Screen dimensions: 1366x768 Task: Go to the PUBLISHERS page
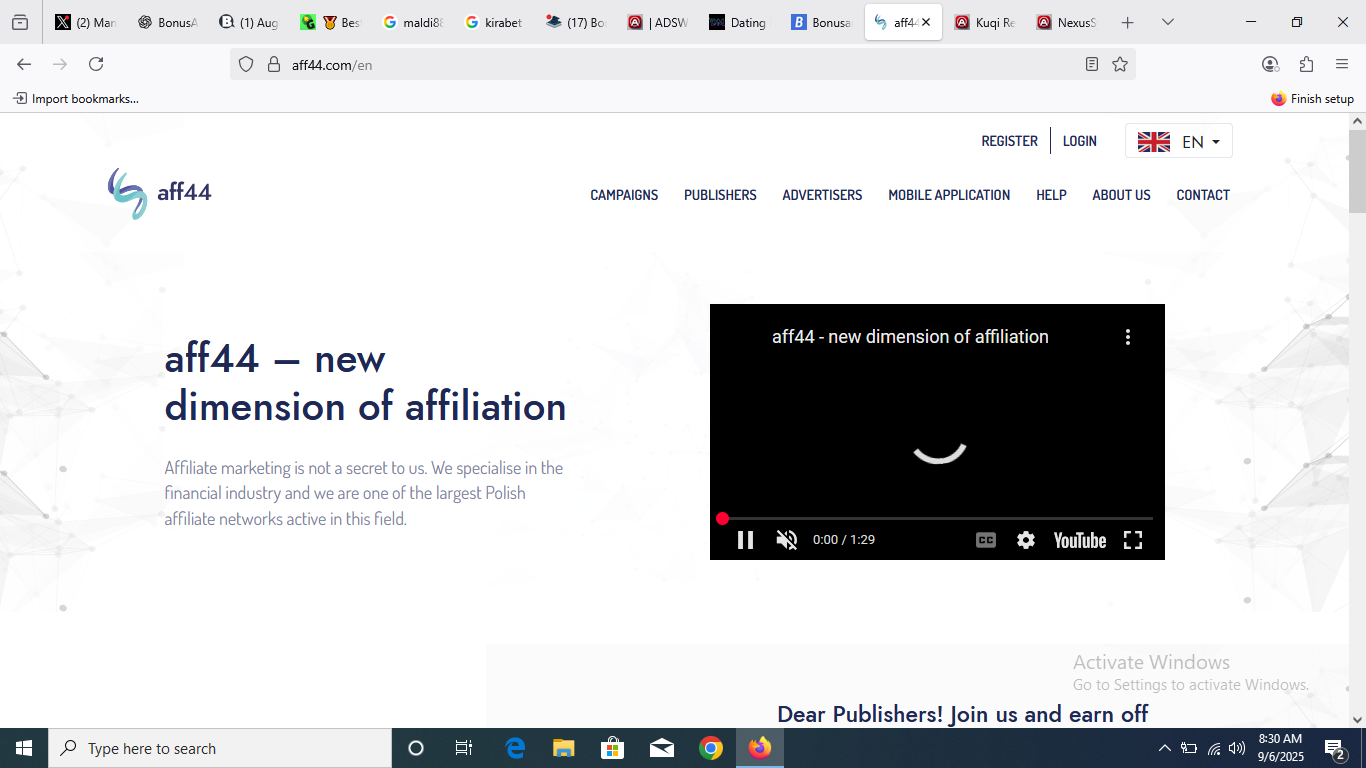pyautogui.click(x=720, y=195)
